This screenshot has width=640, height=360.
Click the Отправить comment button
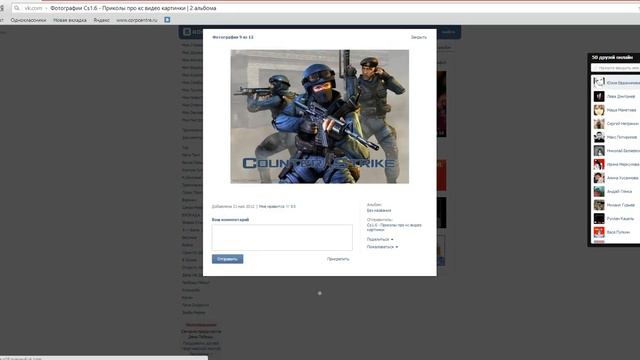pos(227,259)
